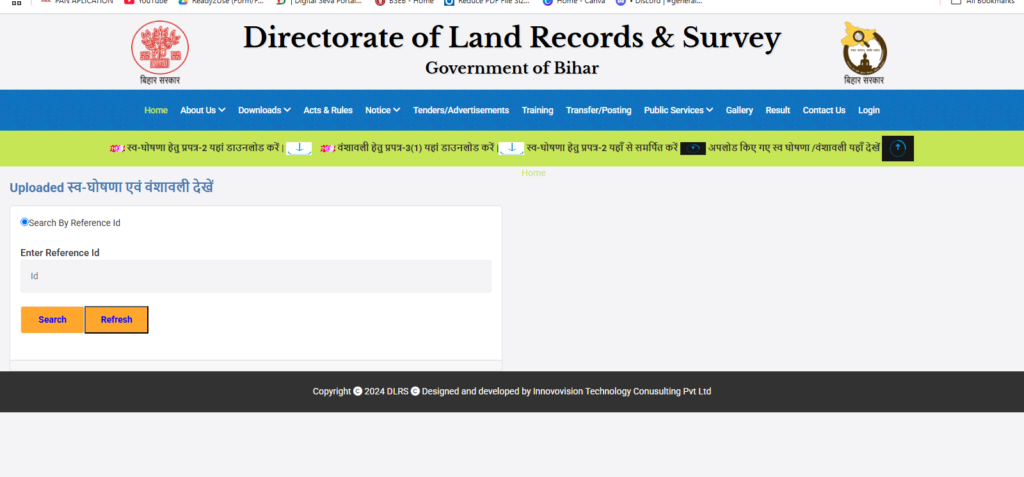
Task: Open the Acts & Rules menu item
Action: (x=328, y=110)
